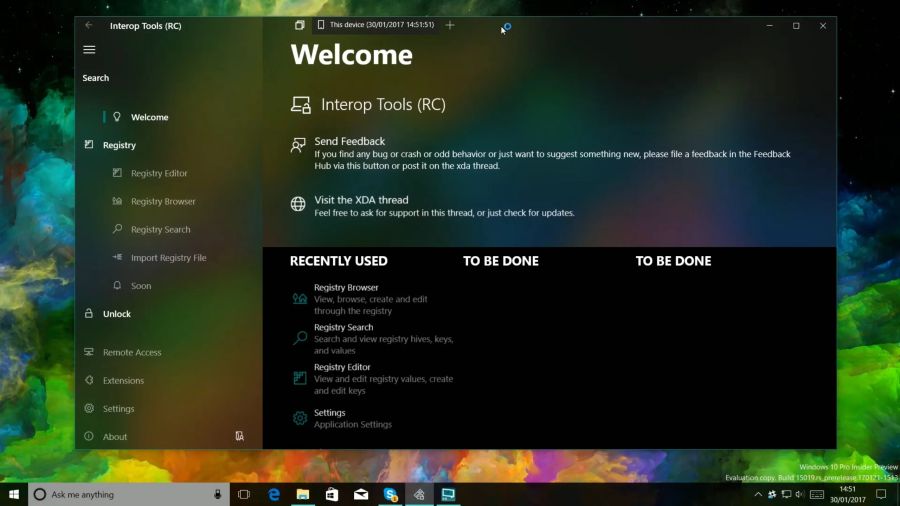Click the back arrow in title bar
The width and height of the screenshot is (900, 506).
pyautogui.click(x=88, y=25)
